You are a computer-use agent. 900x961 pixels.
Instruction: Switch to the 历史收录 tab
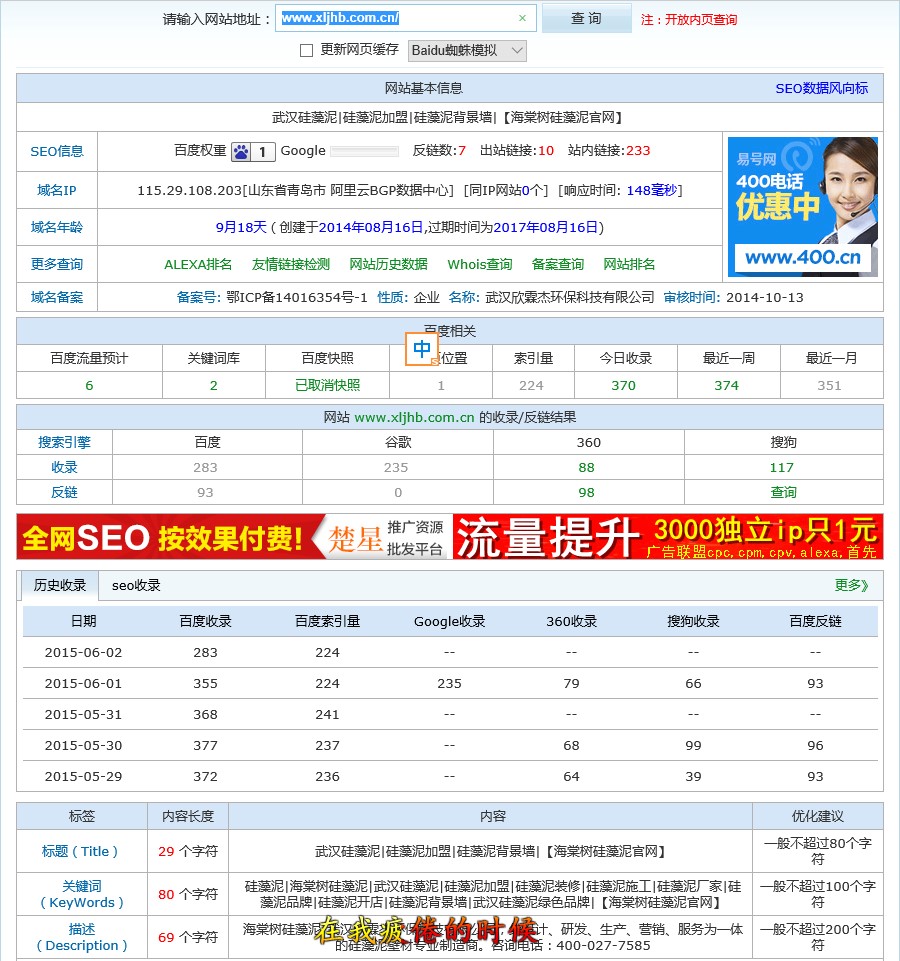[59, 585]
